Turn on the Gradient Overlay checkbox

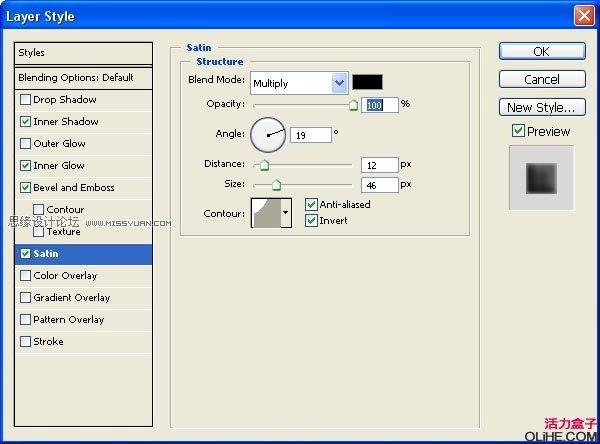pyautogui.click(x=25, y=297)
